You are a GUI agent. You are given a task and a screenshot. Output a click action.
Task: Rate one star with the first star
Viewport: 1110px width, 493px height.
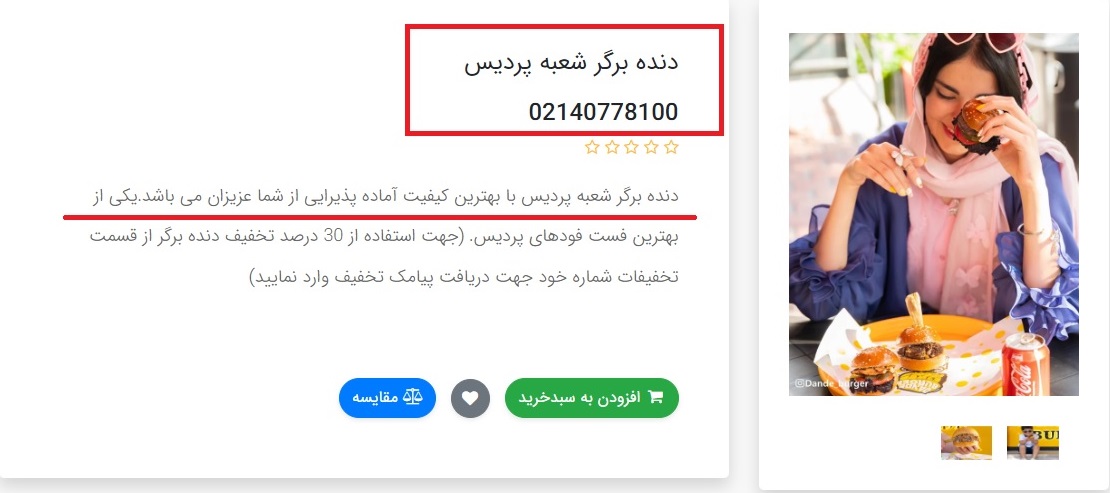click(x=672, y=147)
